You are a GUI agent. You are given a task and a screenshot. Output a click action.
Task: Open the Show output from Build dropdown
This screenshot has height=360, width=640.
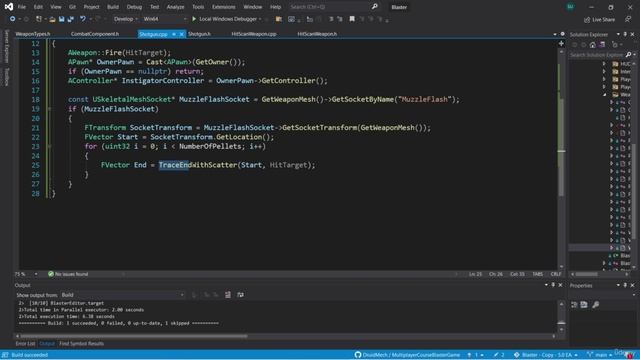[x=122, y=295]
